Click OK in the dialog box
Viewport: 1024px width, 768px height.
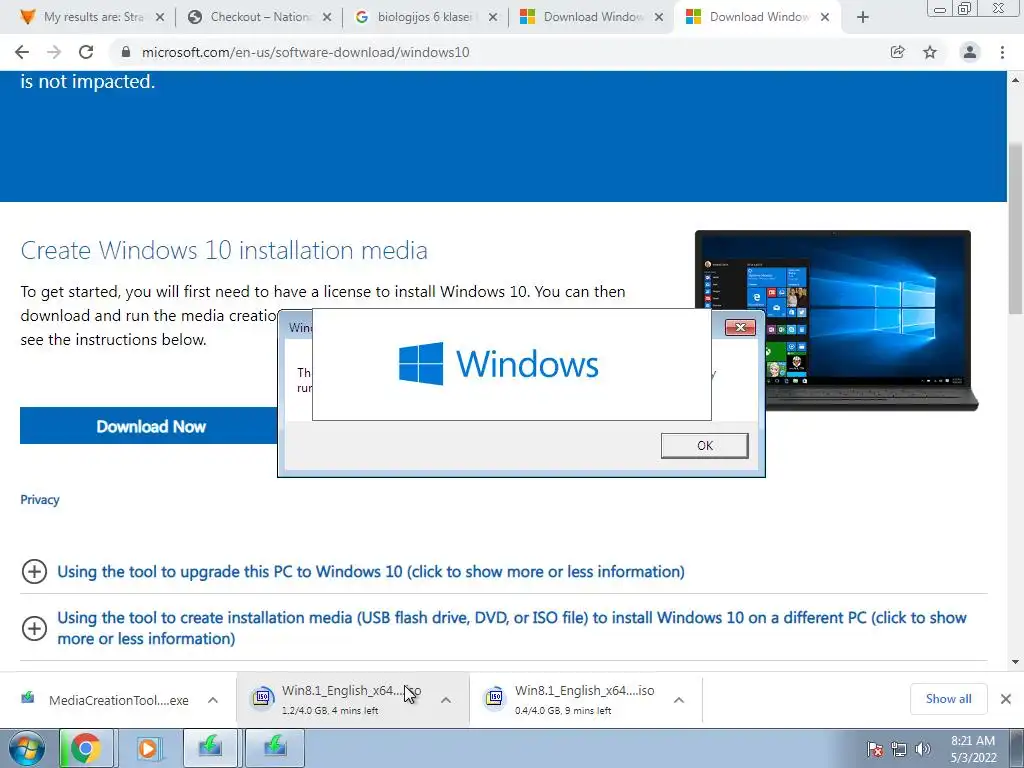point(705,445)
